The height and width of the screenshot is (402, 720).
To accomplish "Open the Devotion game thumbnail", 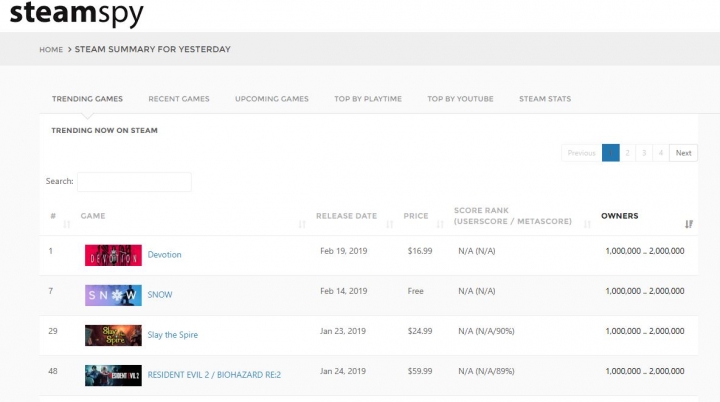I will pyautogui.click(x=113, y=255).
